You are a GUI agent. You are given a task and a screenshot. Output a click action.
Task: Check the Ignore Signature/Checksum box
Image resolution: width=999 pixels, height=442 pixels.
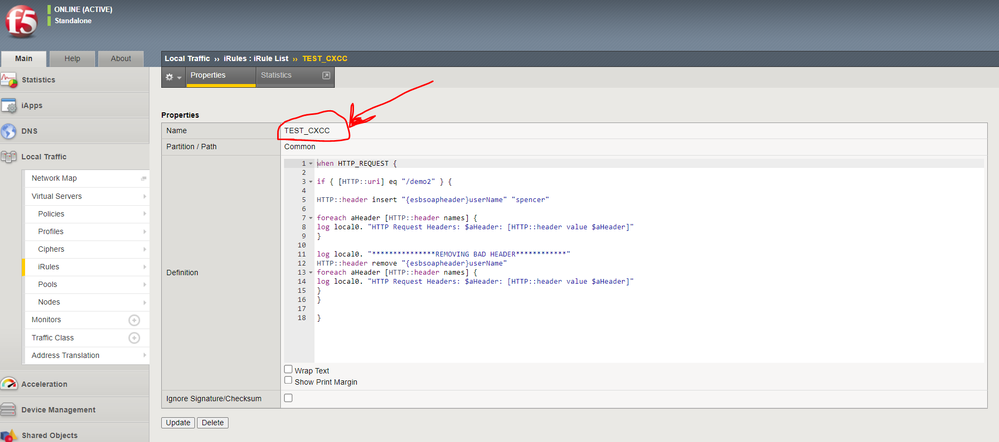[x=289, y=398]
